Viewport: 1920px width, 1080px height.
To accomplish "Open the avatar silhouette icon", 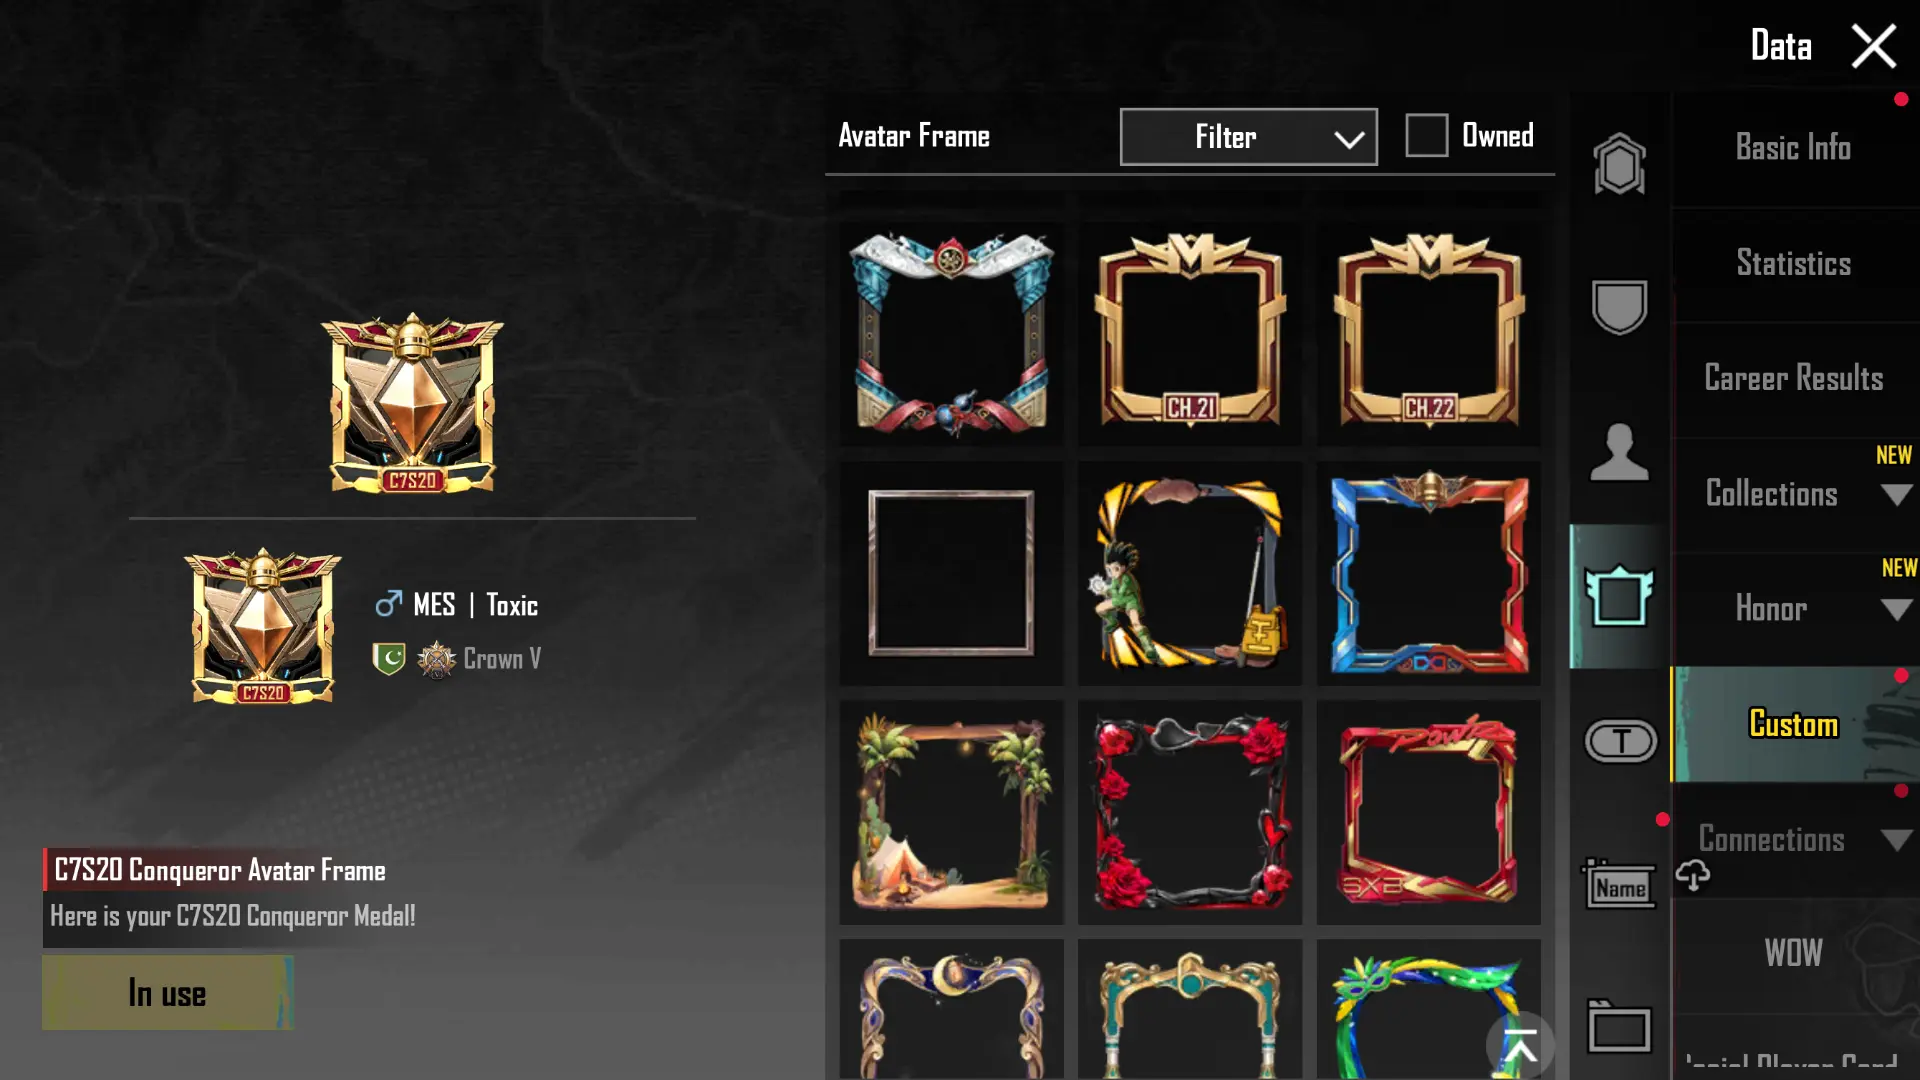I will 1619,452.
